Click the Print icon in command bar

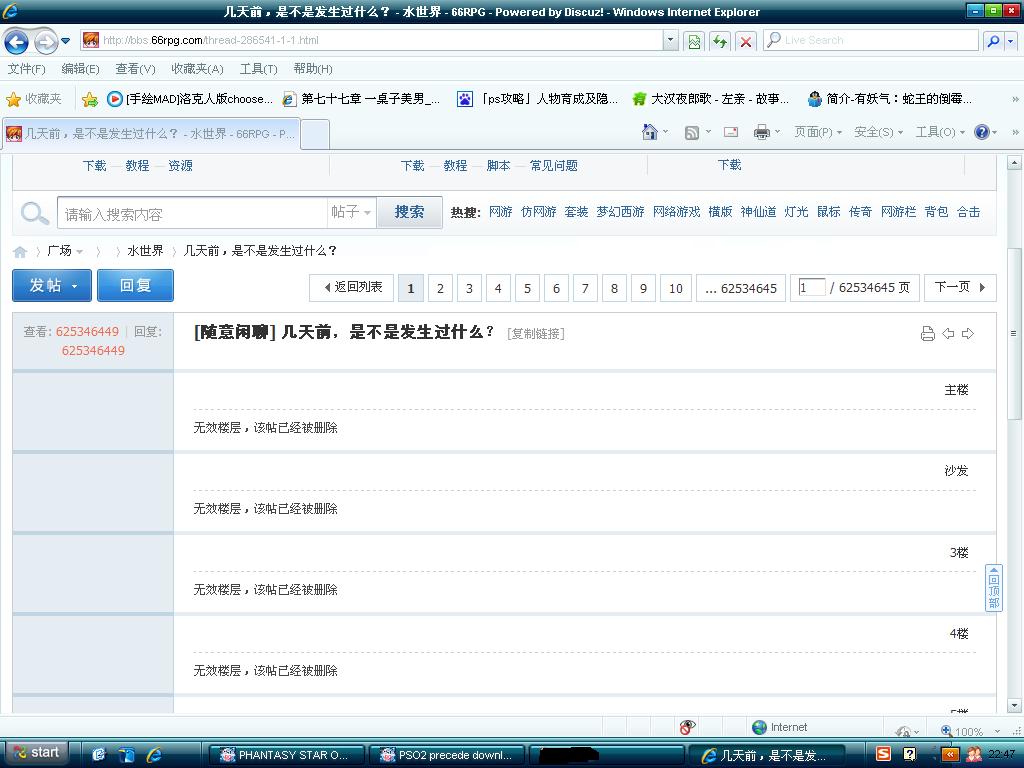(x=761, y=132)
